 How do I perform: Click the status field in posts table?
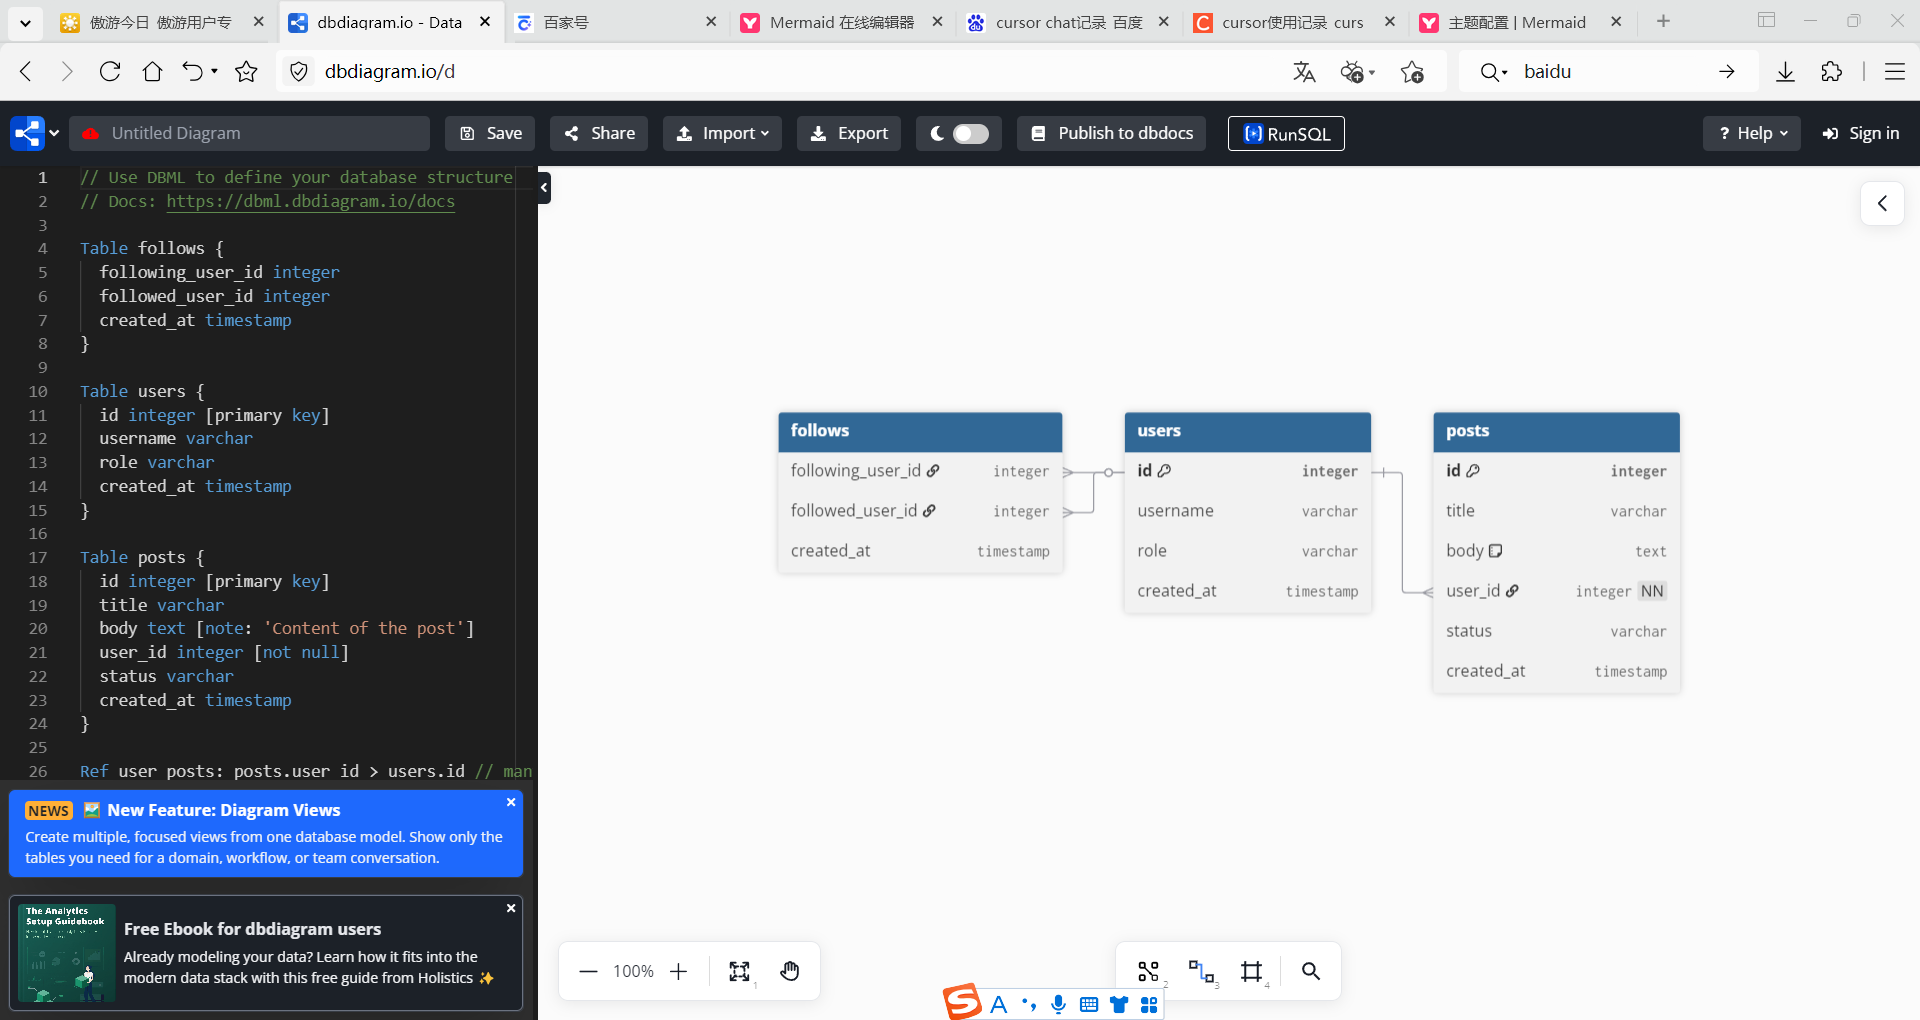click(x=1556, y=631)
